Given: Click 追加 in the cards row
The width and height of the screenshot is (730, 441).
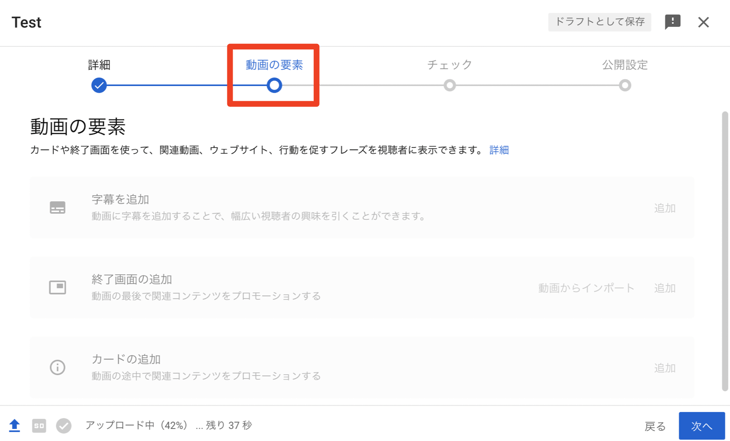Looking at the screenshot, I should pos(665,368).
